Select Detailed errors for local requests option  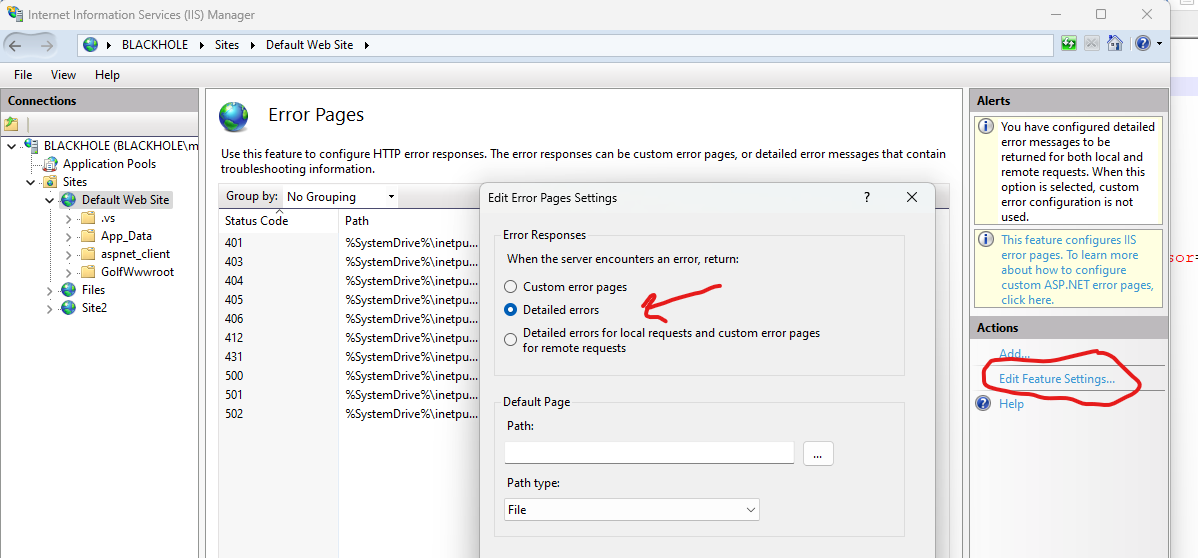tap(510, 340)
